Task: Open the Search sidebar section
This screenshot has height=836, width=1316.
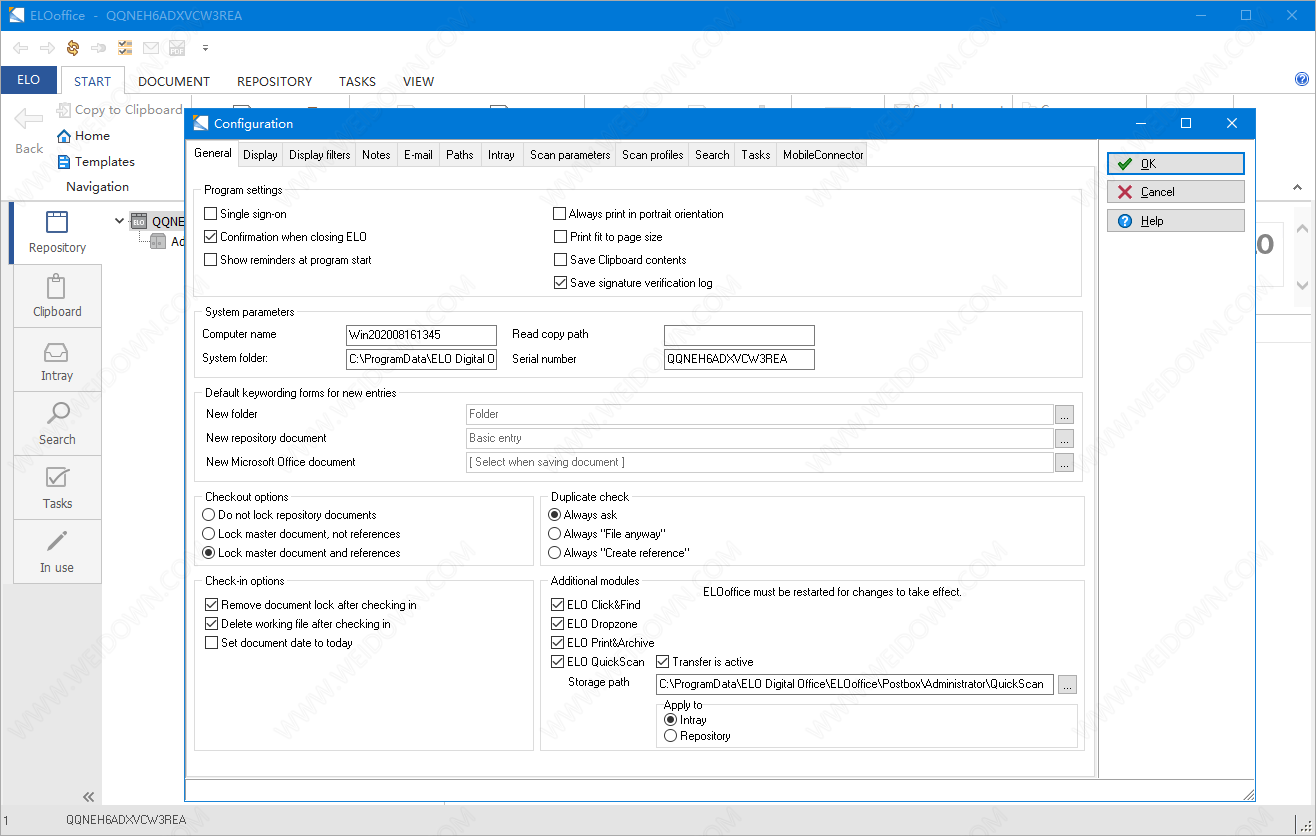Action: (x=57, y=425)
